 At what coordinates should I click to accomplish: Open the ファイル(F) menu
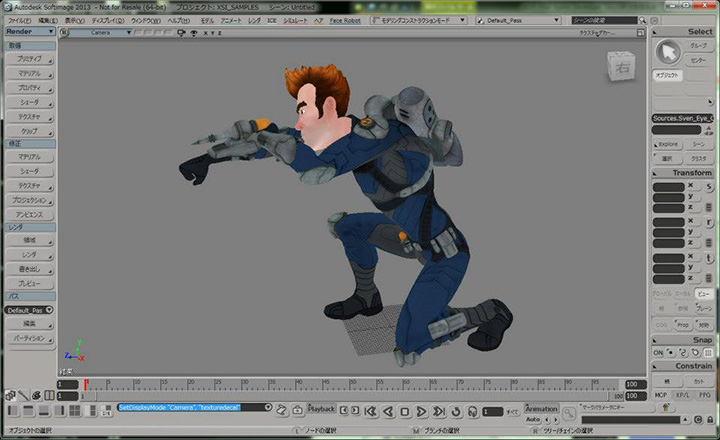pos(20,21)
